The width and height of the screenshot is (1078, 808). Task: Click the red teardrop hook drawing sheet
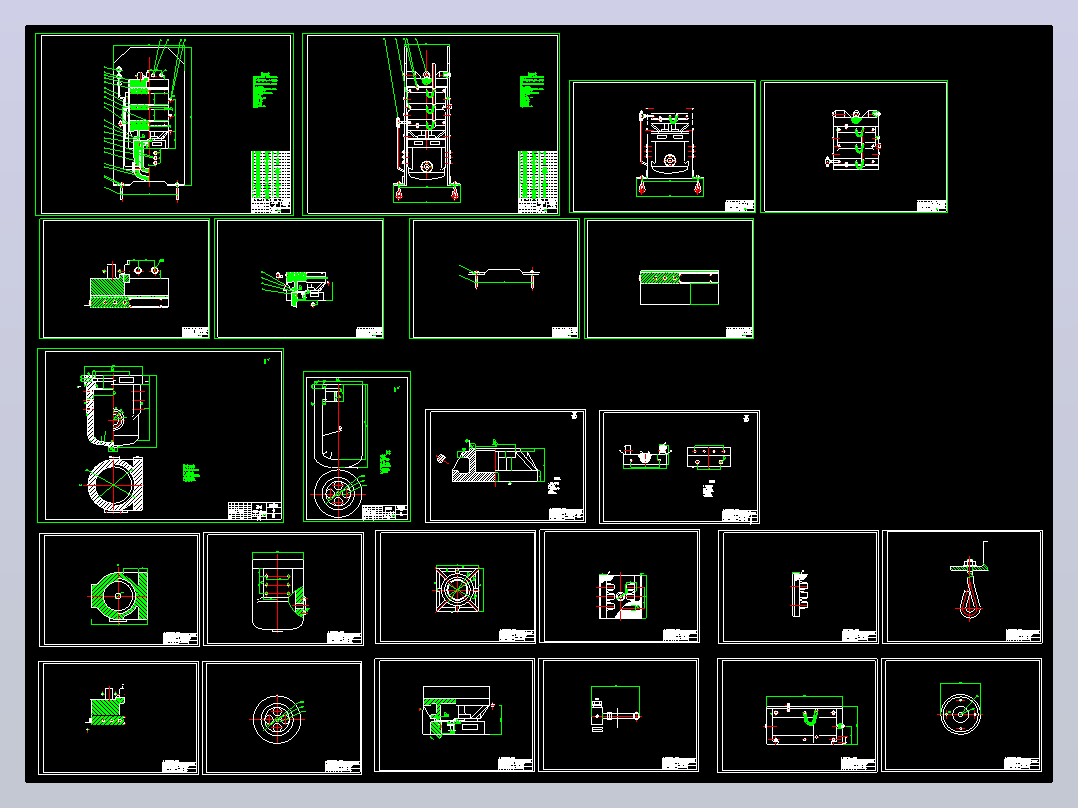tap(962, 587)
